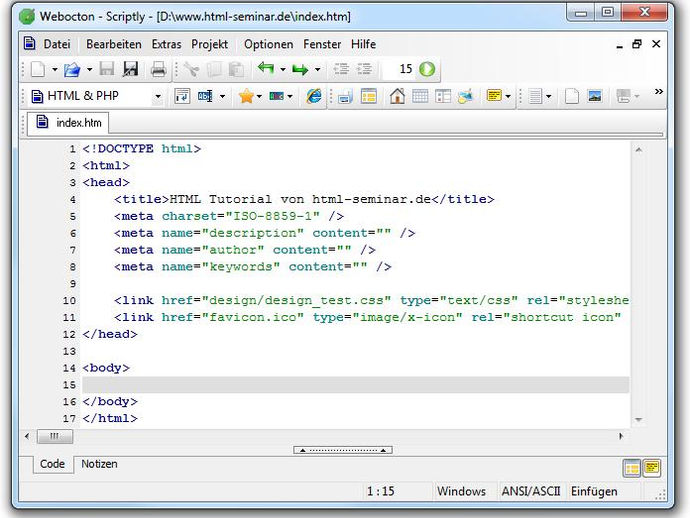Toggle the yellow notes panel button at bottom right

click(652, 467)
